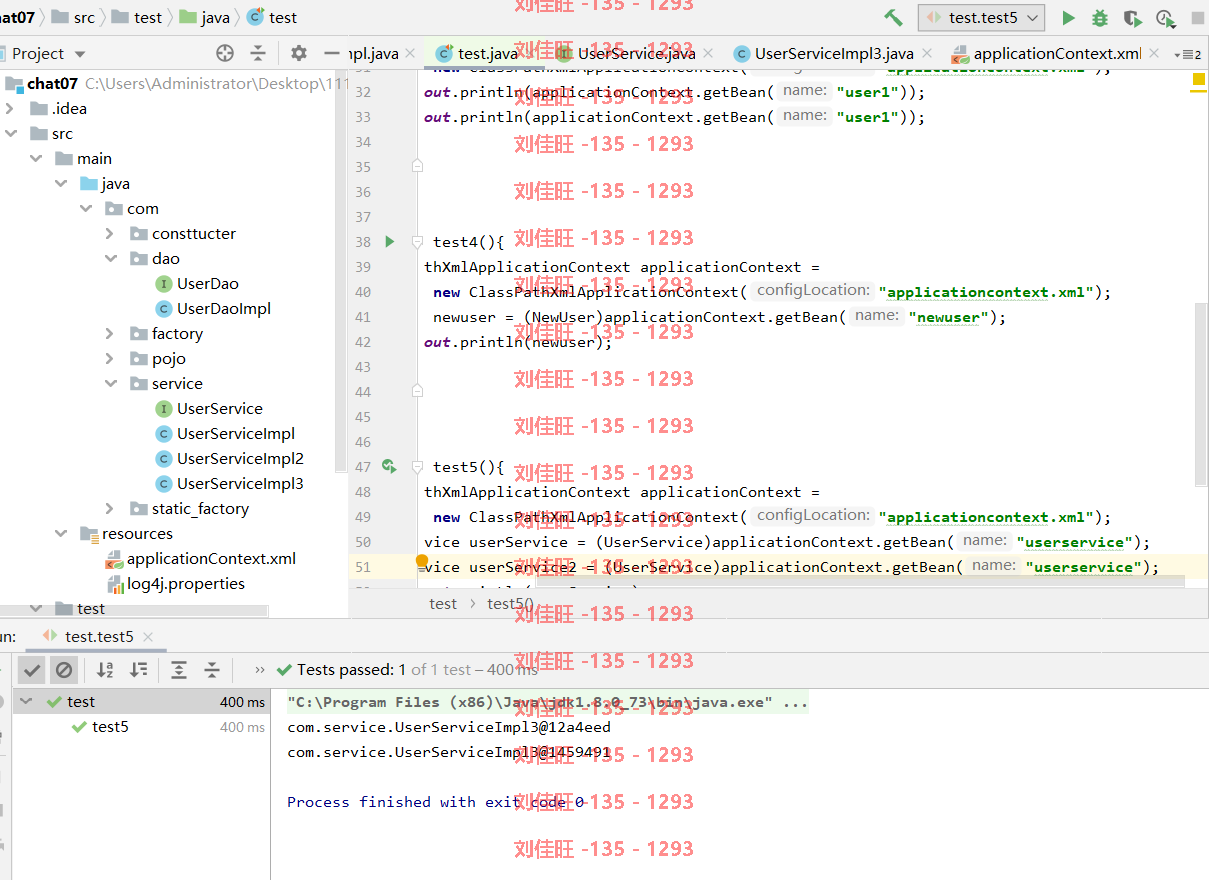The width and height of the screenshot is (1209, 880).
Task: Collapse all in the Project panel header
Action: coord(258,54)
